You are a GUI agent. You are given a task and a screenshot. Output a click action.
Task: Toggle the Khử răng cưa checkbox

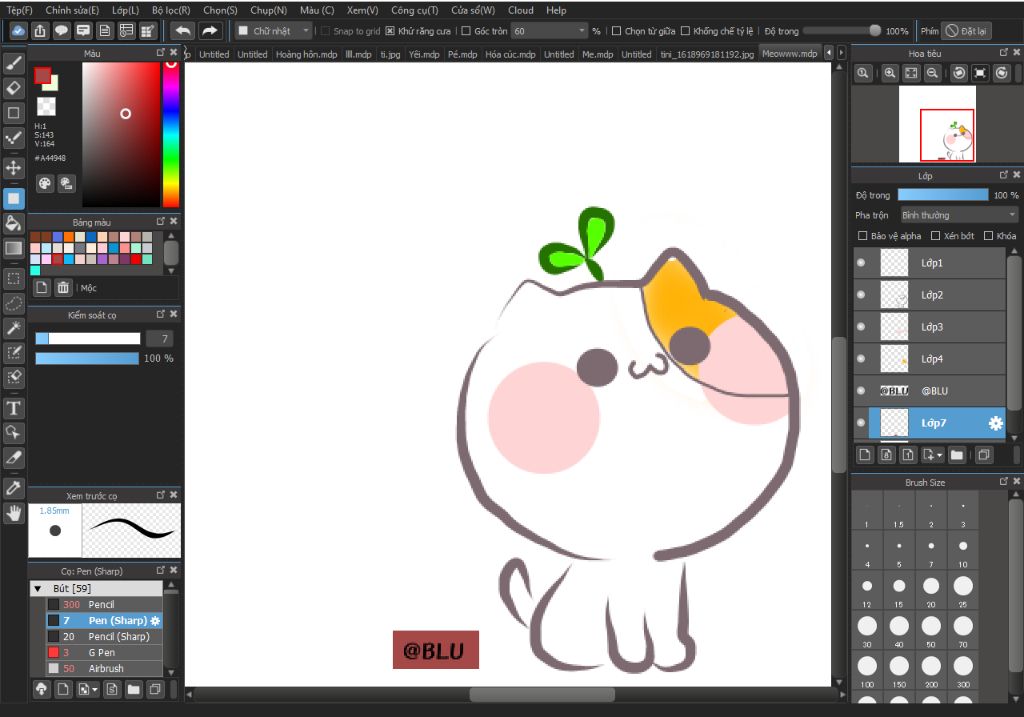[390, 31]
